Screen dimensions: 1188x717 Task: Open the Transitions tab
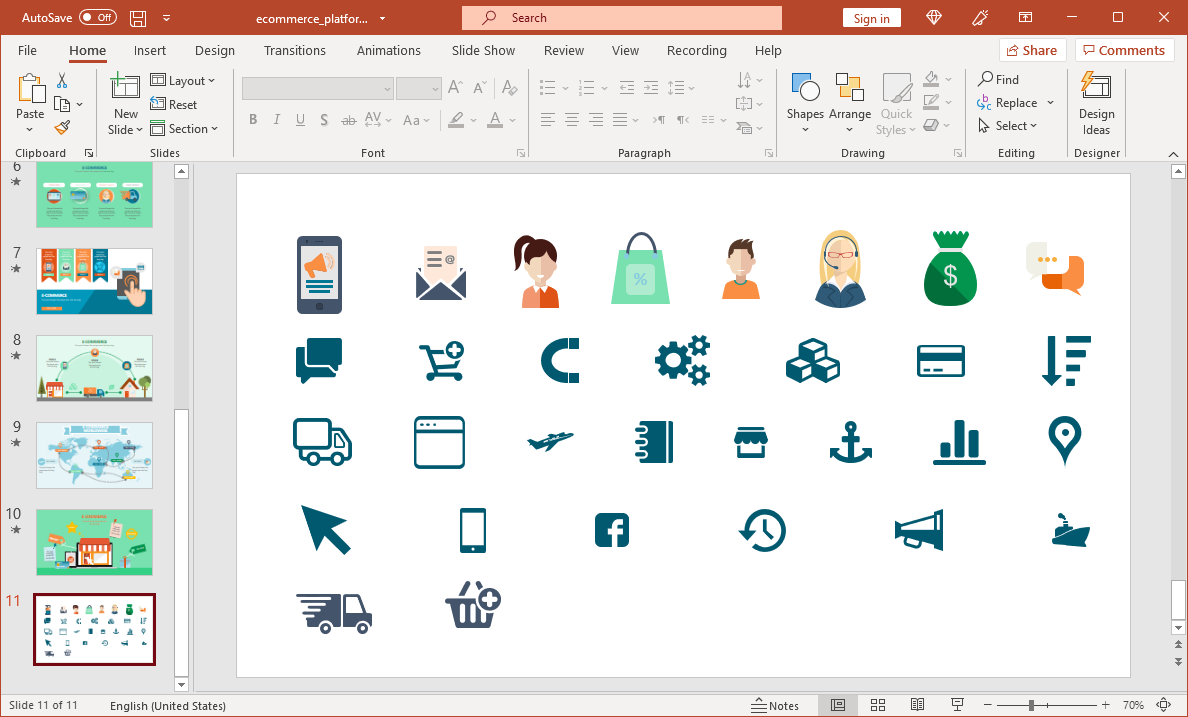[x=294, y=51]
